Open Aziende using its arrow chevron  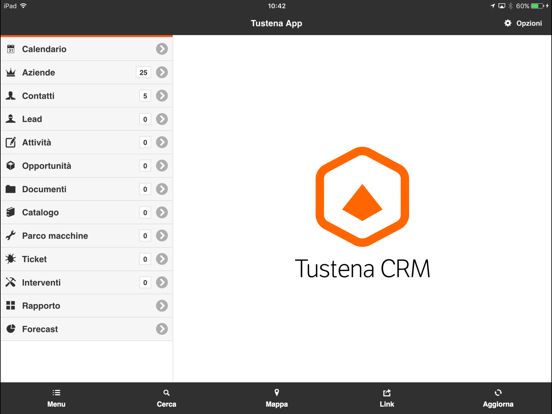[x=162, y=73]
